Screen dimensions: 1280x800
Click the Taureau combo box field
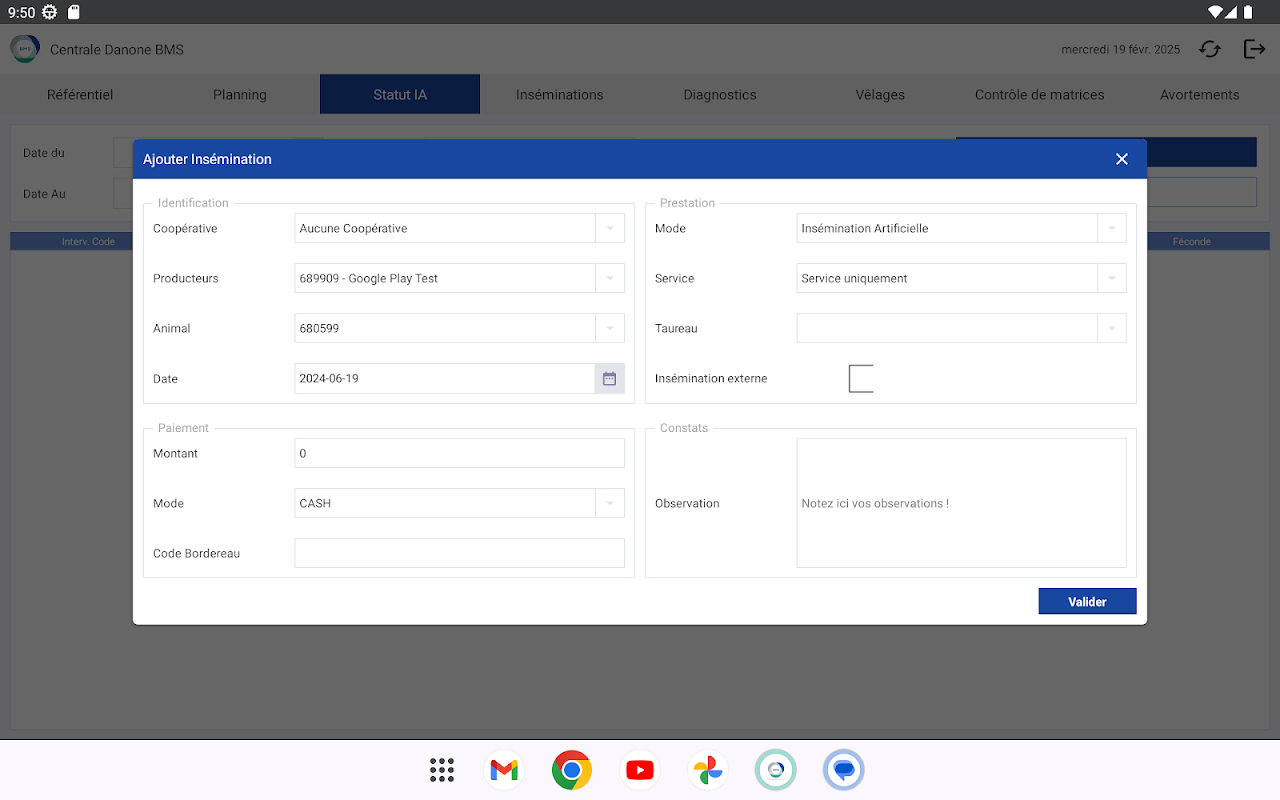pyautogui.click(x=961, y=328)
